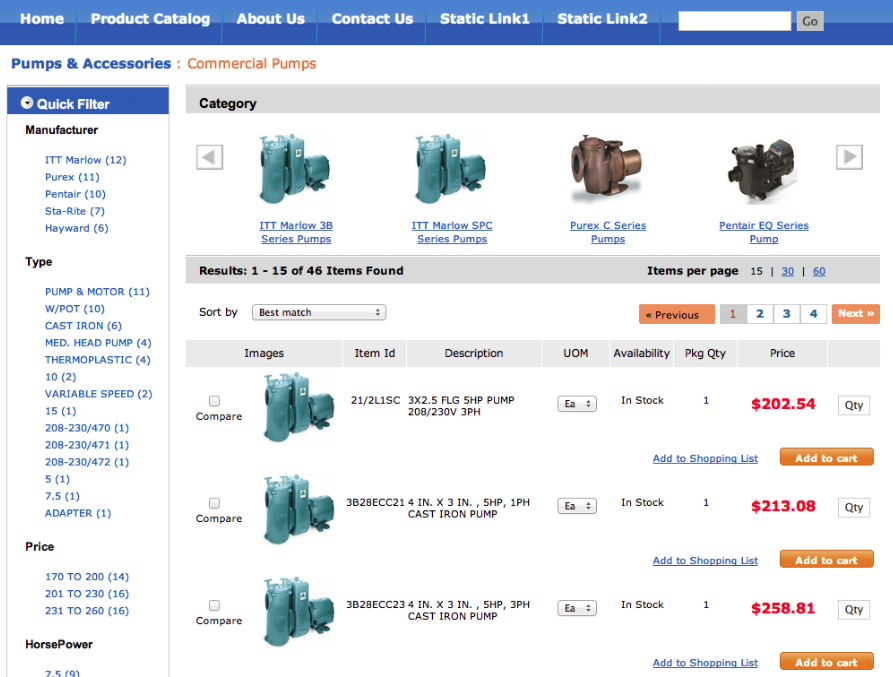
Task: Click the Previous page button
Action: tap(677, 314)
